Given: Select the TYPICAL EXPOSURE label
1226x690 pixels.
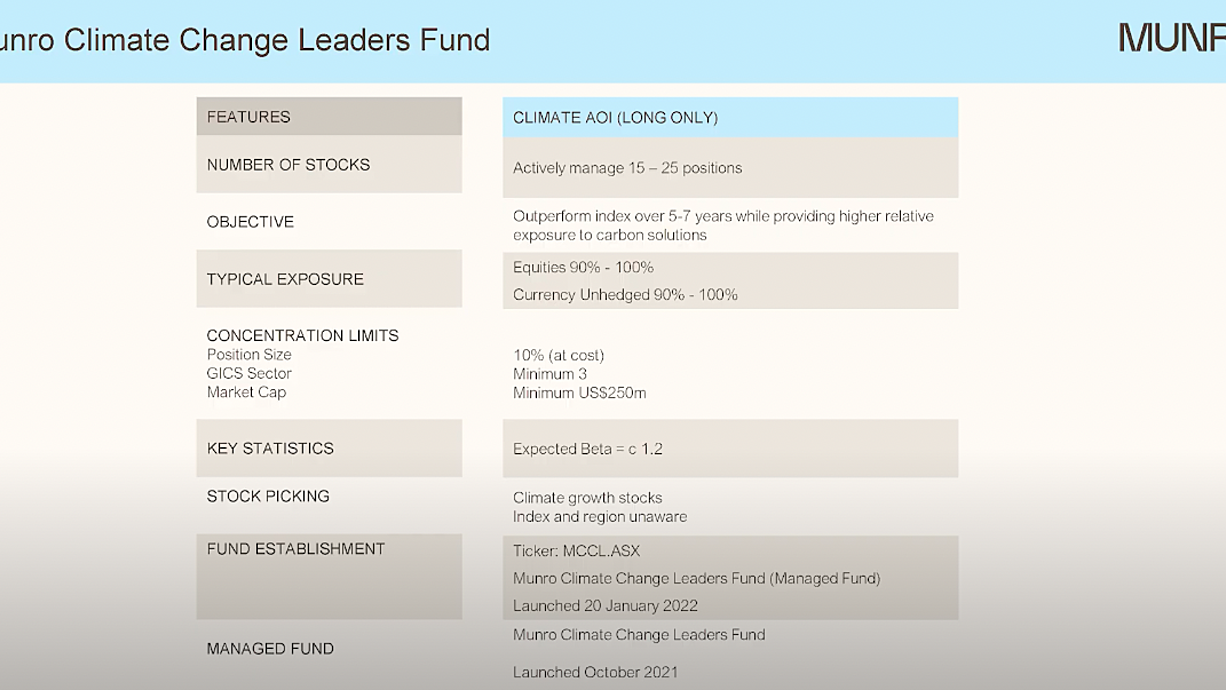Looking at the screenshot, I should (285, 279).
